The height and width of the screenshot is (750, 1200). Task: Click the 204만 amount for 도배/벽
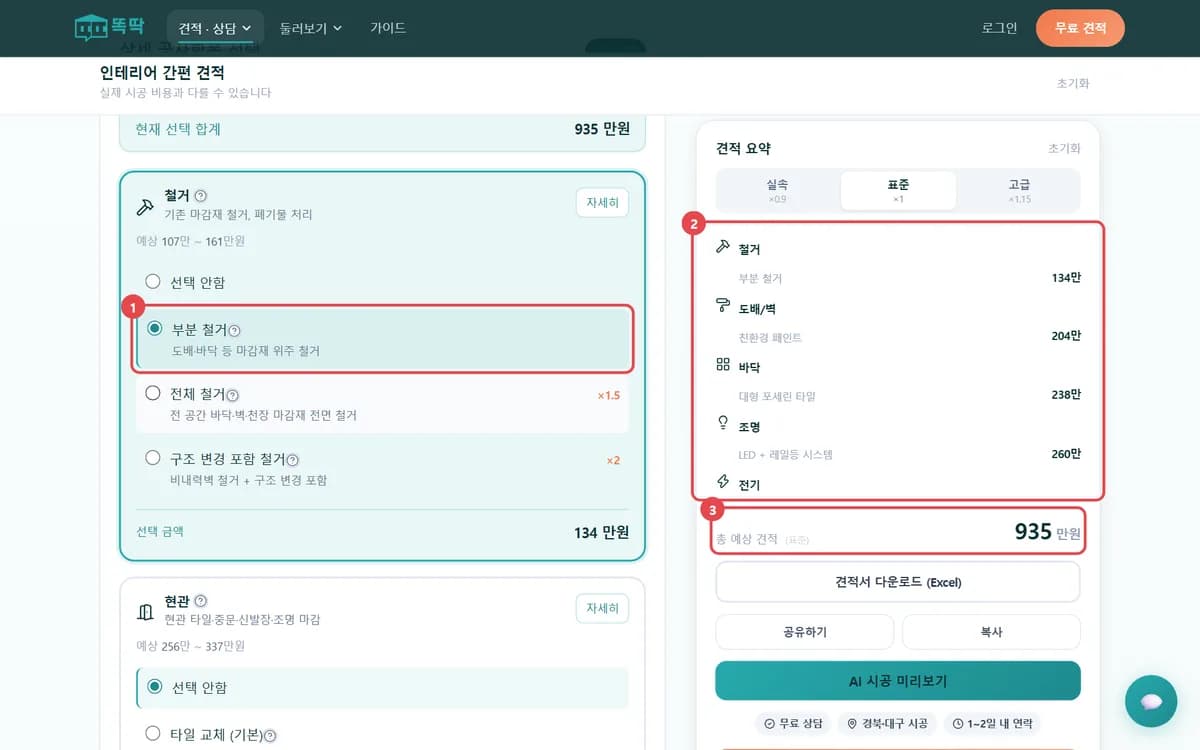coord(1066,336)
